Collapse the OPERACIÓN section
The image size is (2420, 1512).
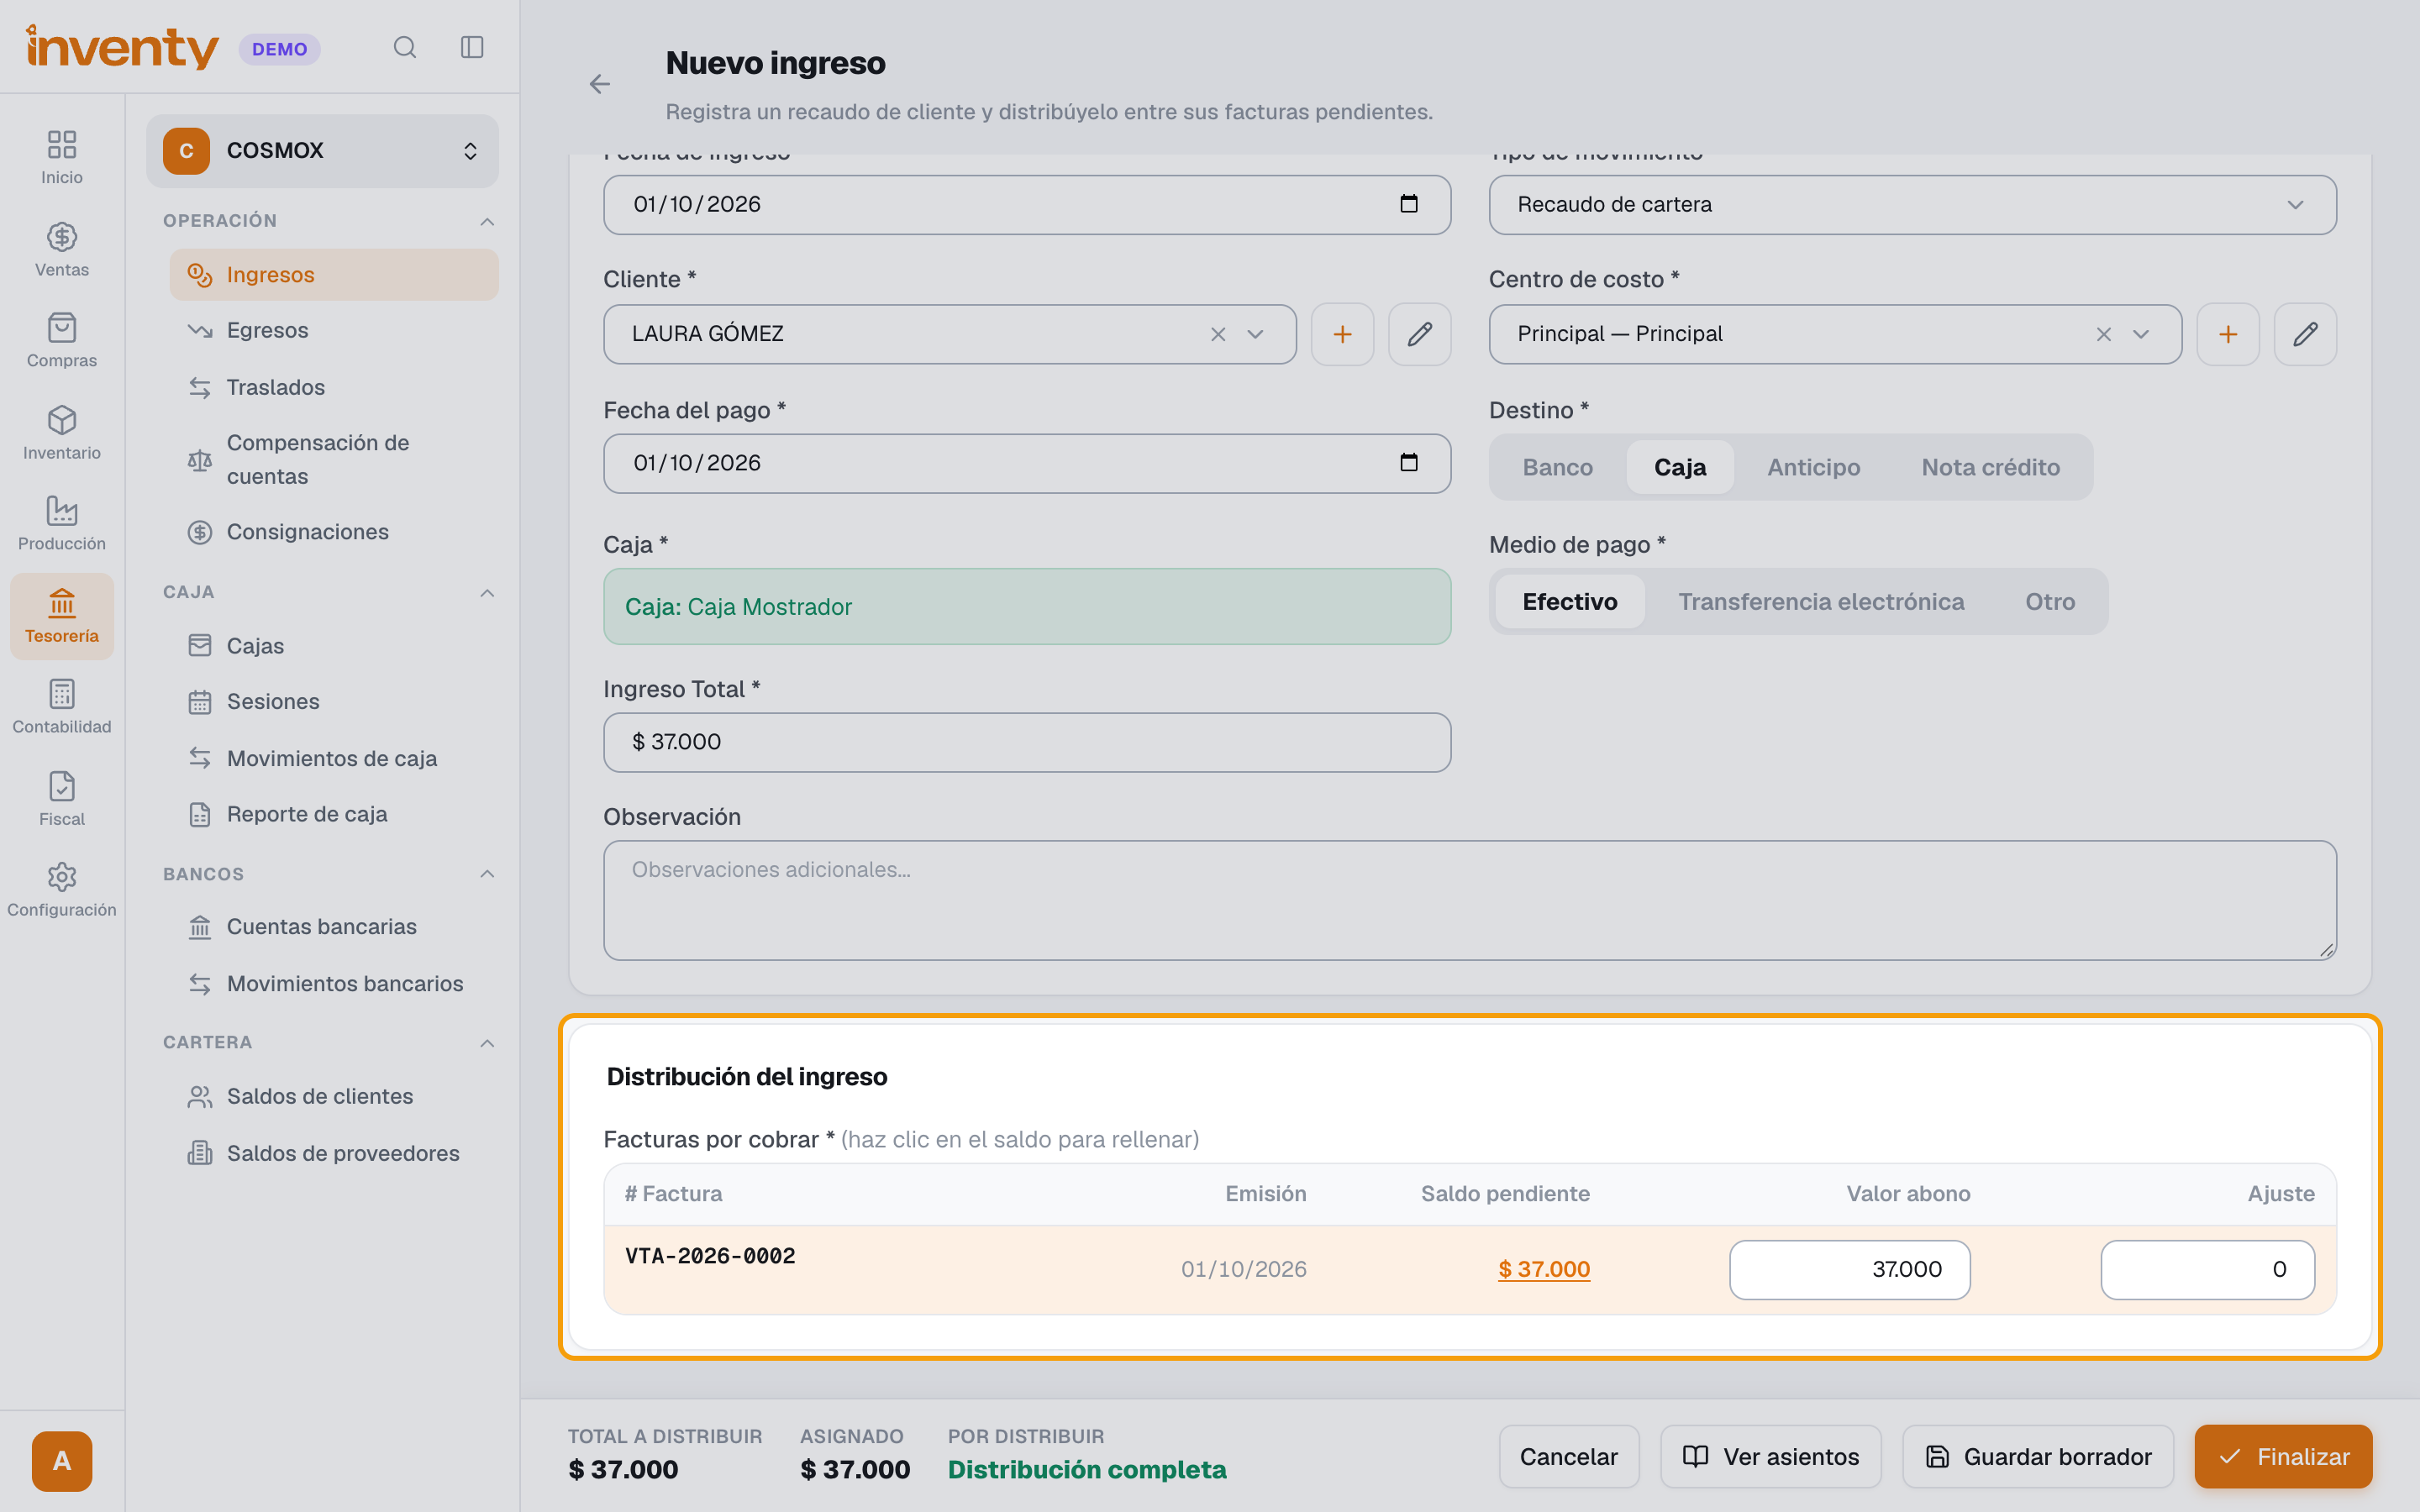[x=487, y=221]
